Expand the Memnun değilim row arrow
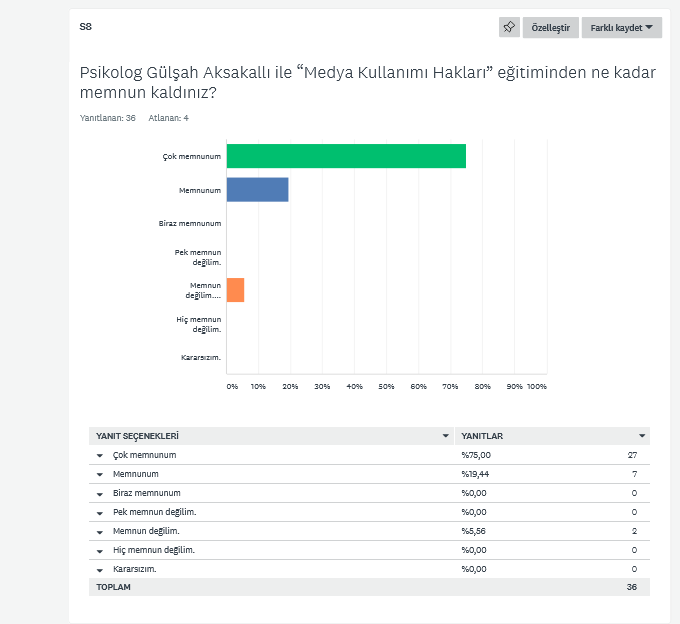The width and height of the screenshot is (680, 624). point(100,531)
